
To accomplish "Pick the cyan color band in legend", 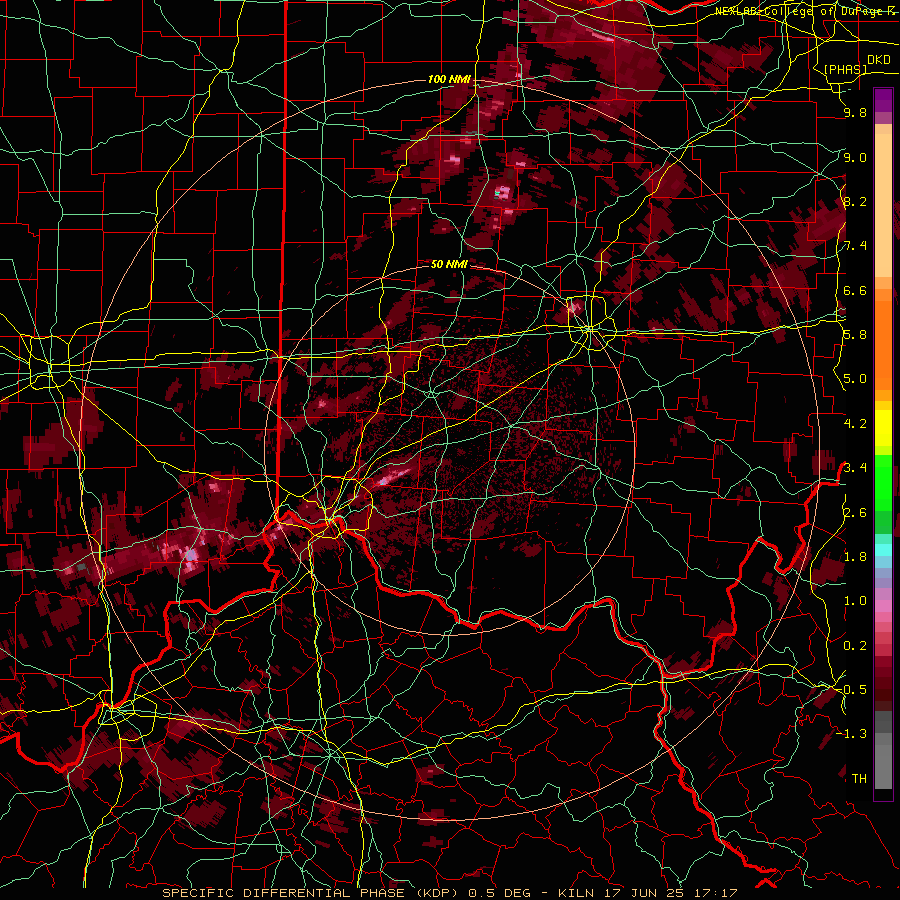I will 883,549.
